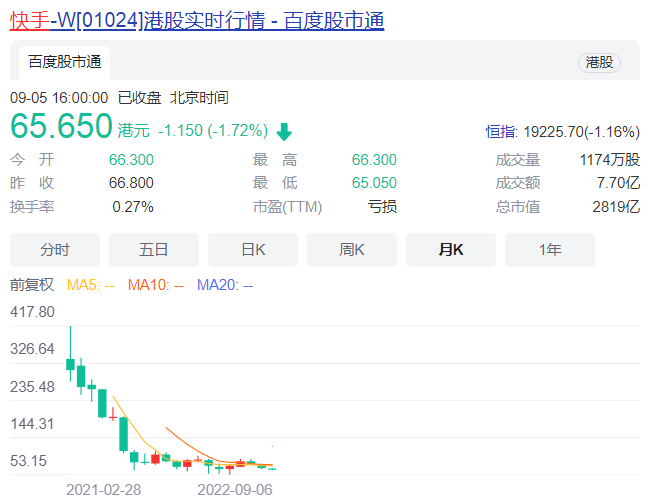Switch chart to 1年 view

[550, 250]
